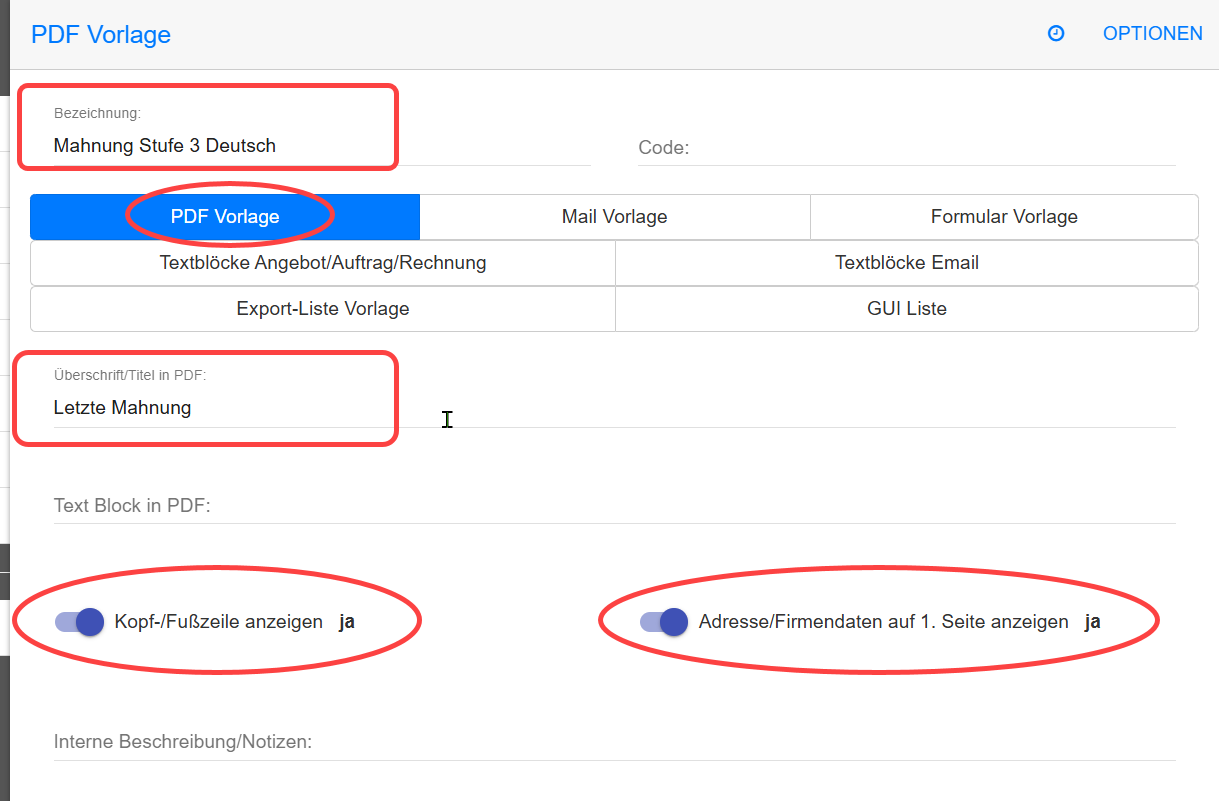The height and width of the screenshot is (801, 1219).
Task: Click the PDF Vorlage dialog title
Action: 101,35
